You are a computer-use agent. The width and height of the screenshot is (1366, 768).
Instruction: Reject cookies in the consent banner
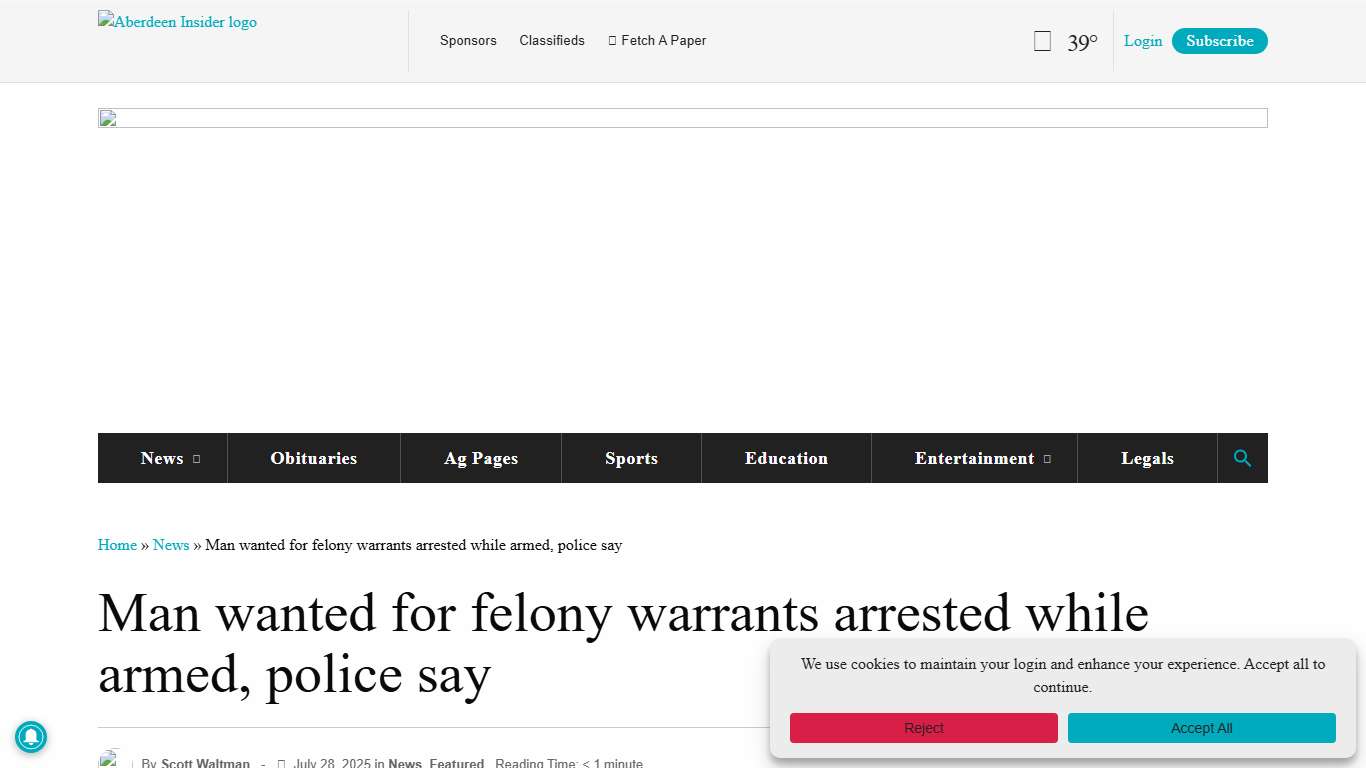point(923,728)
